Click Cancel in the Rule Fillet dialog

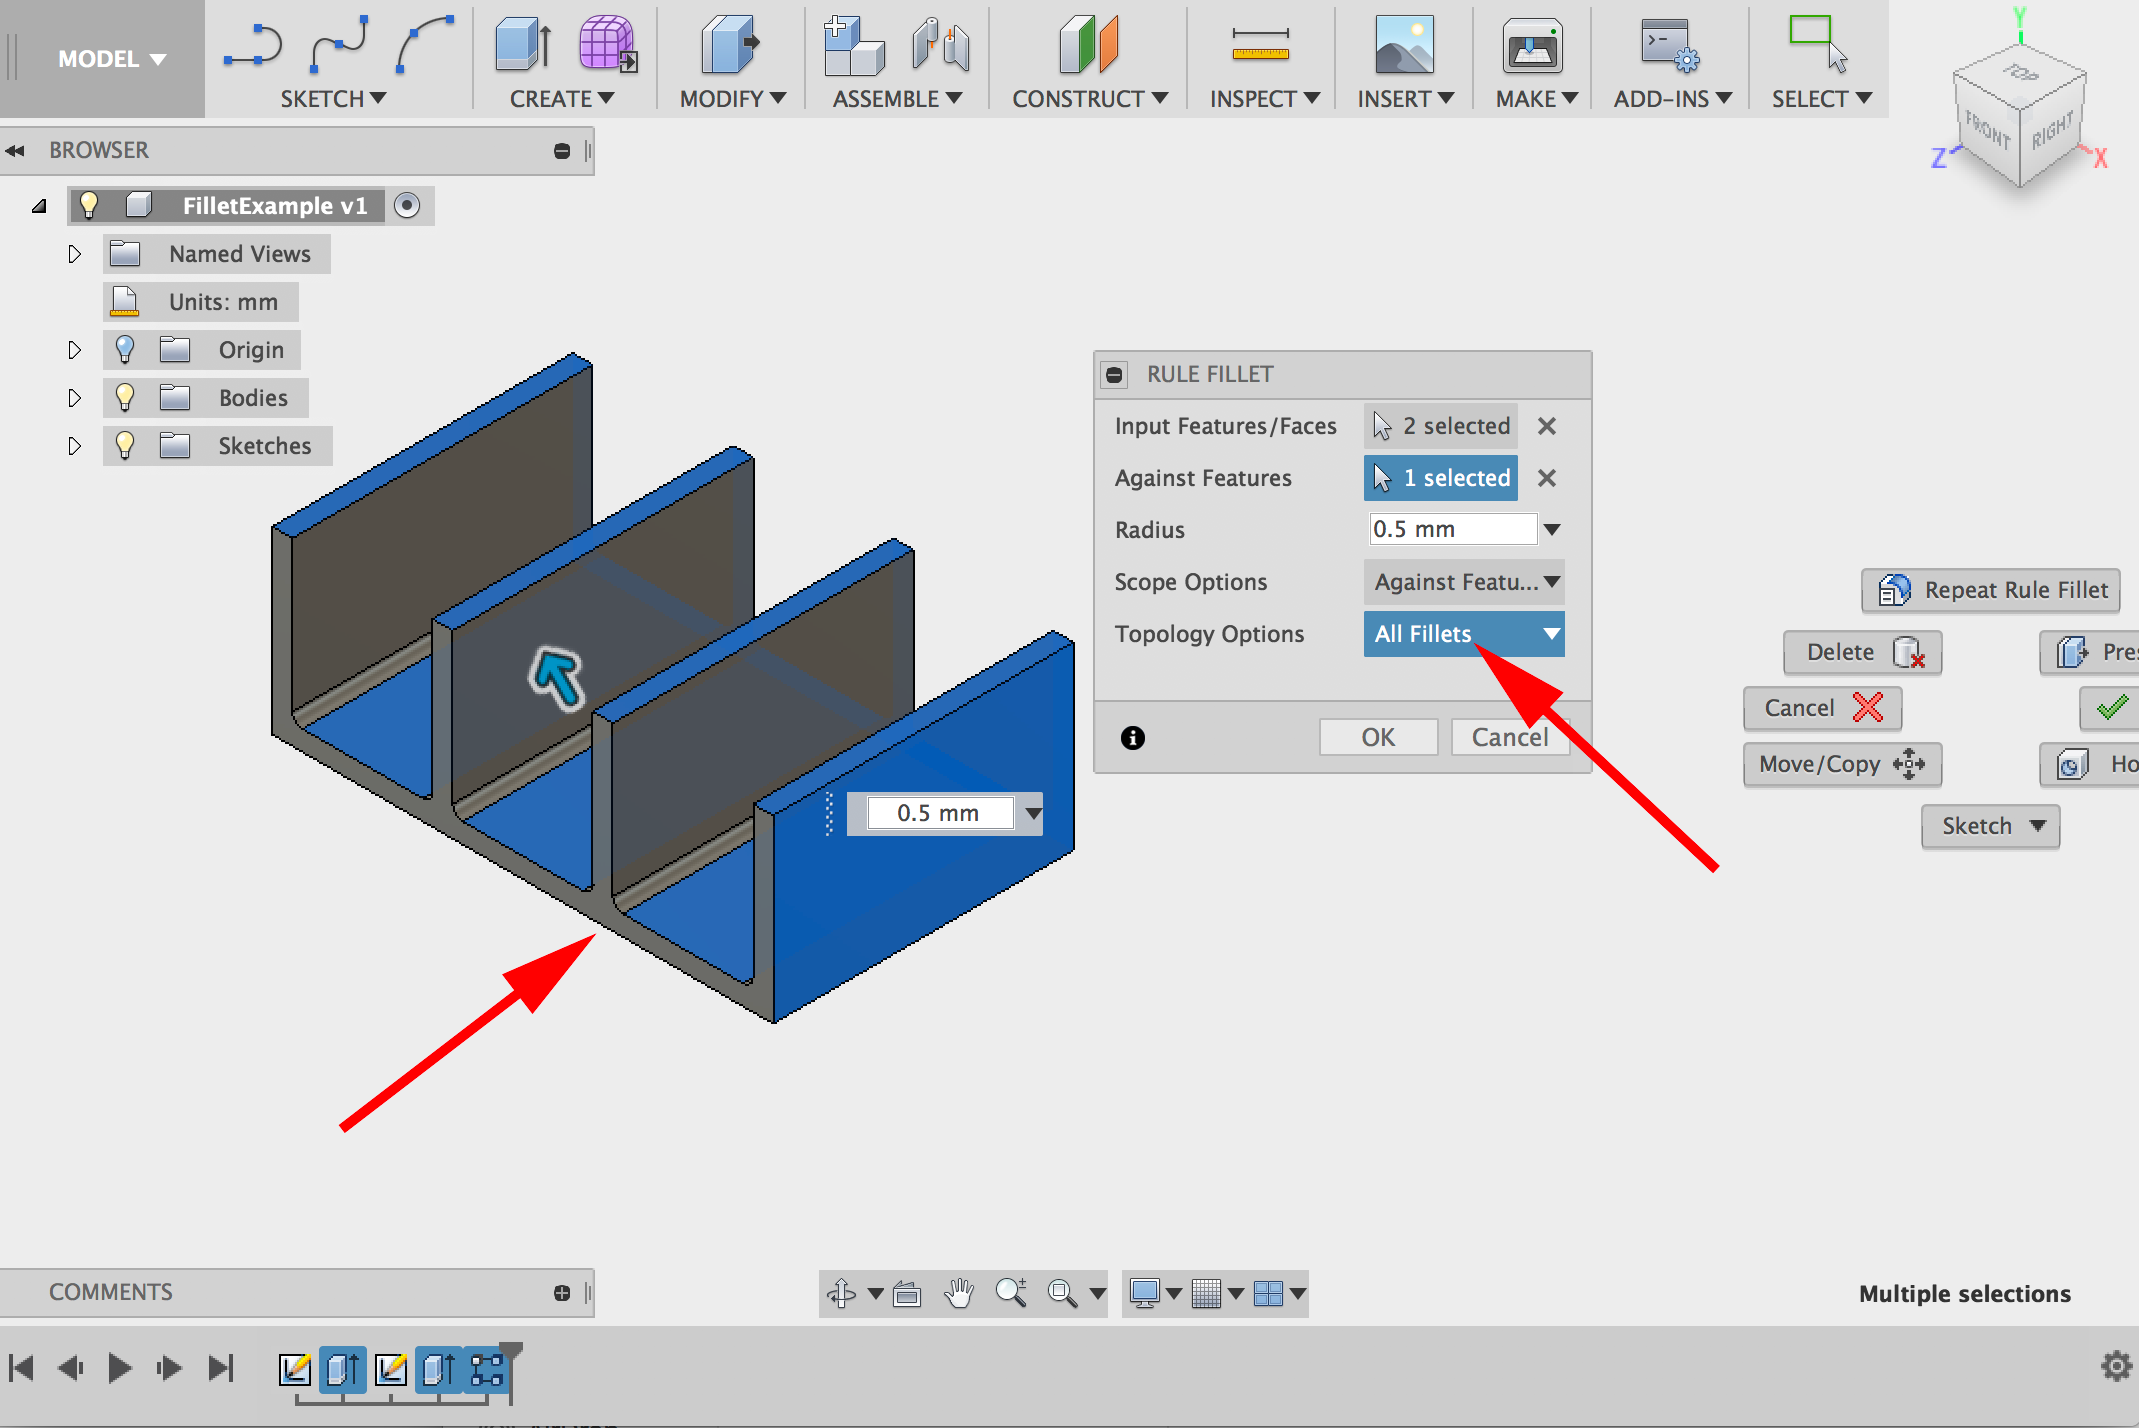click(1510, 737)
